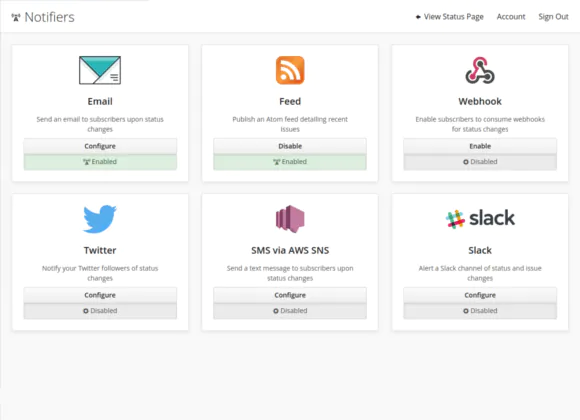Click SMS card's gray Disabled status bar
580x420 pixels.
290,311
